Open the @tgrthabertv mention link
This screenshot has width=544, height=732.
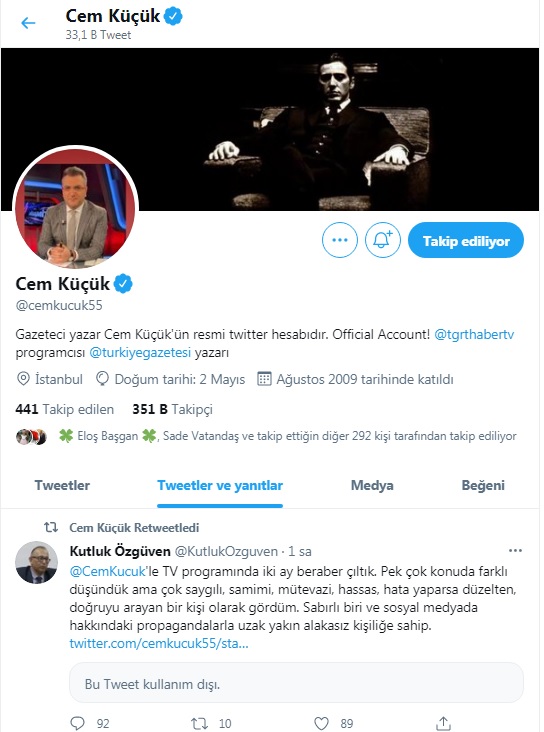click(x=474, y=335)
